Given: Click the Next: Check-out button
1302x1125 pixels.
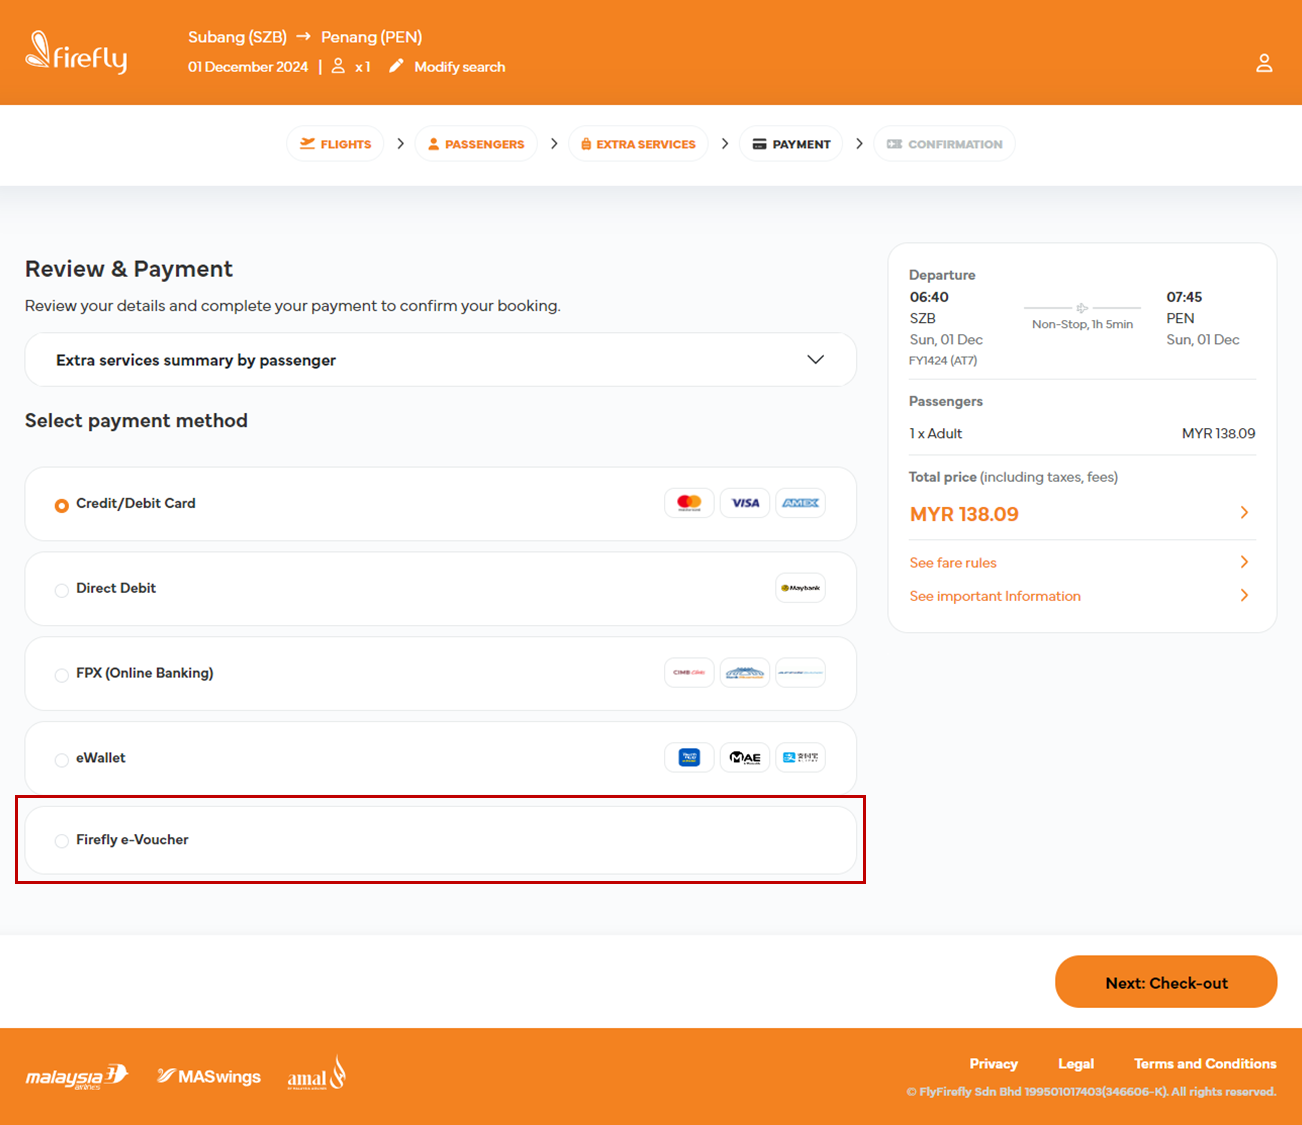Looking at the screenshot, I should [x=1165, y=981].
